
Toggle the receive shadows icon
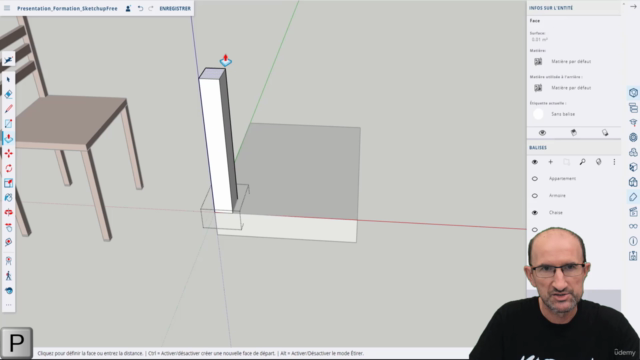[605, 133]
